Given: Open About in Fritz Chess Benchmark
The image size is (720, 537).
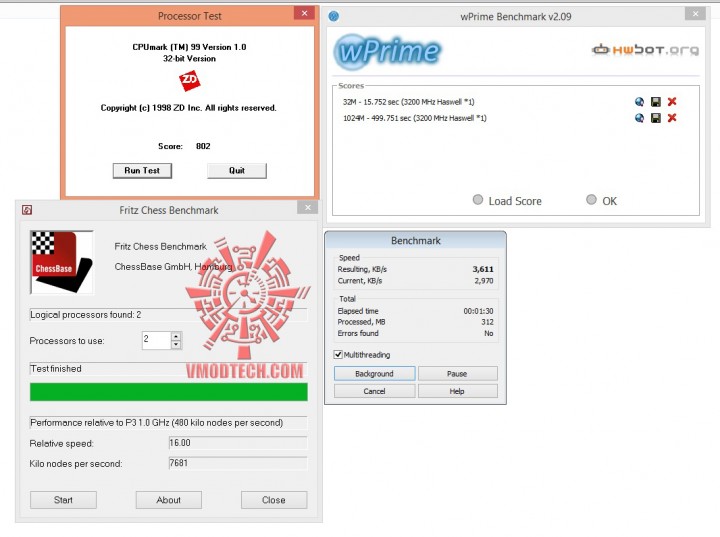Looking at the screenshot, I should 169,500.
